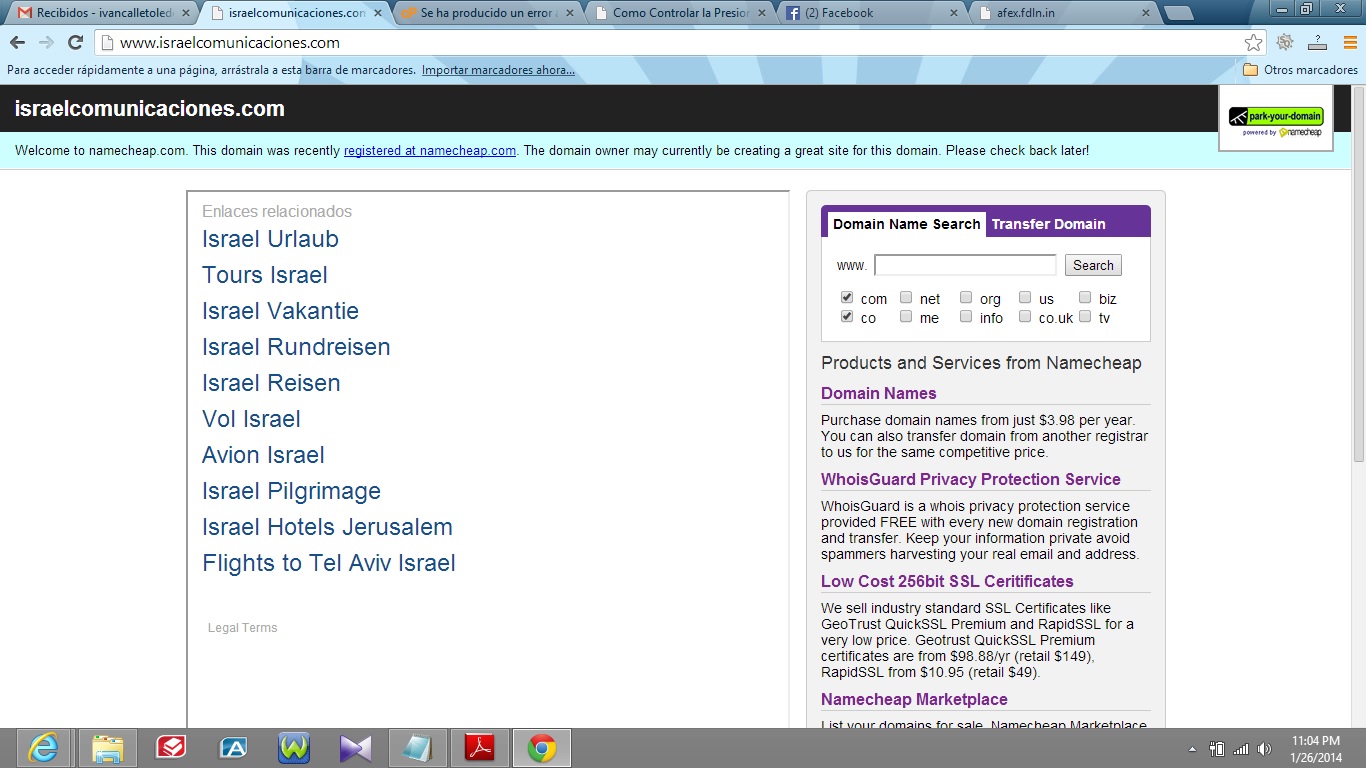The height and width of the screenshot is (768, 1366).
Task: Bookmark this page with the star icon
Action: pyautogui.click(x=1253, y=42)
